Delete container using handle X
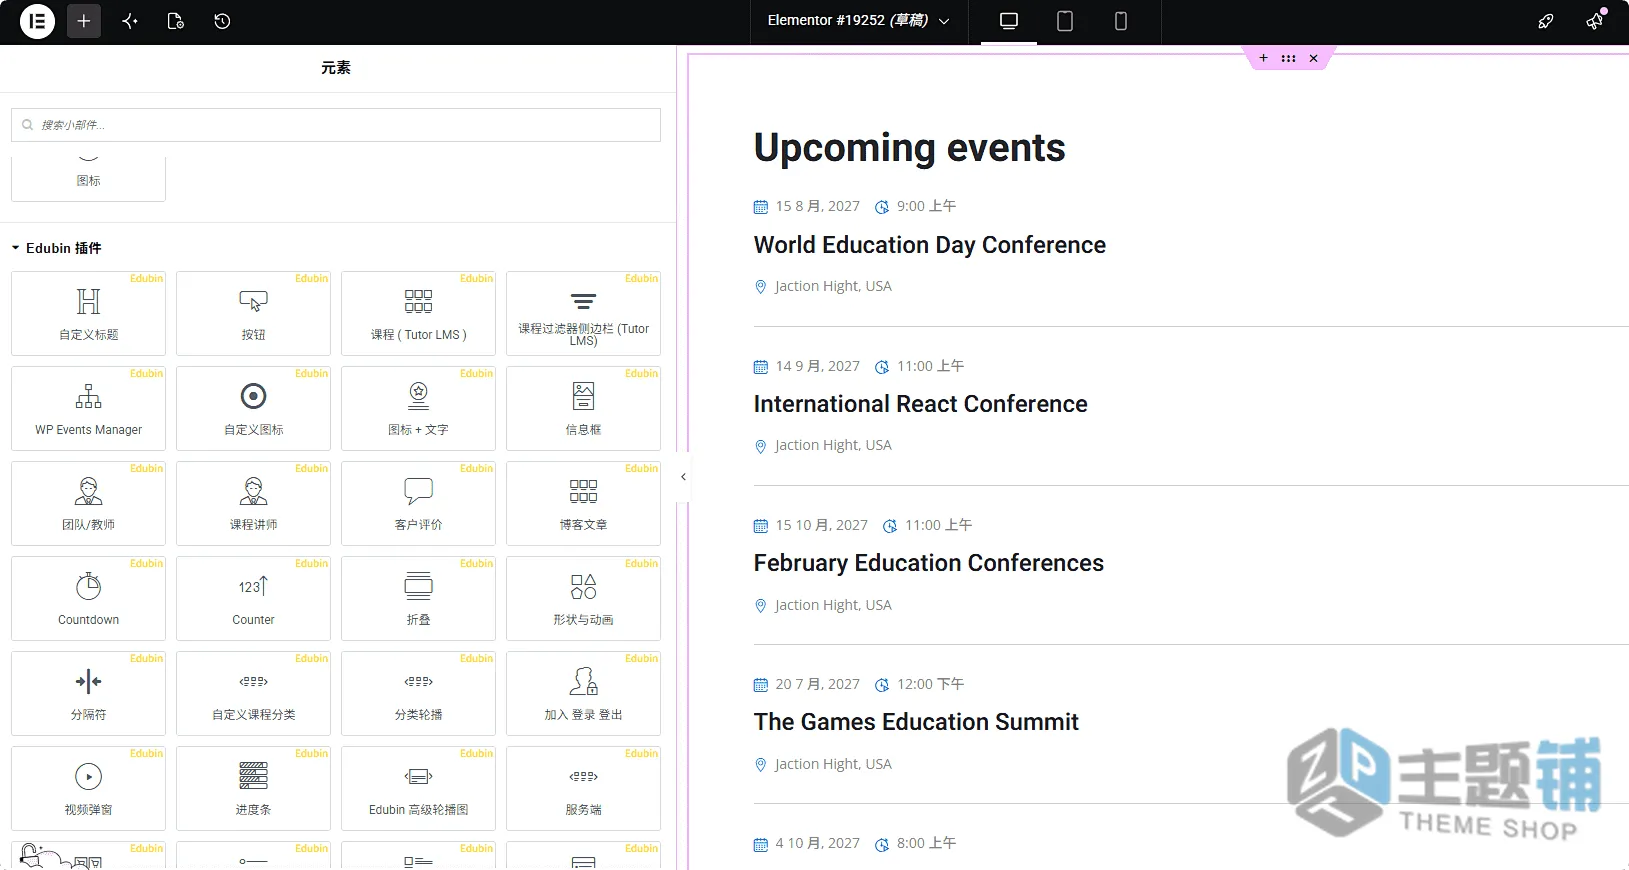The width and height of the screenshot is (1629, 870). coord(1314,58)
